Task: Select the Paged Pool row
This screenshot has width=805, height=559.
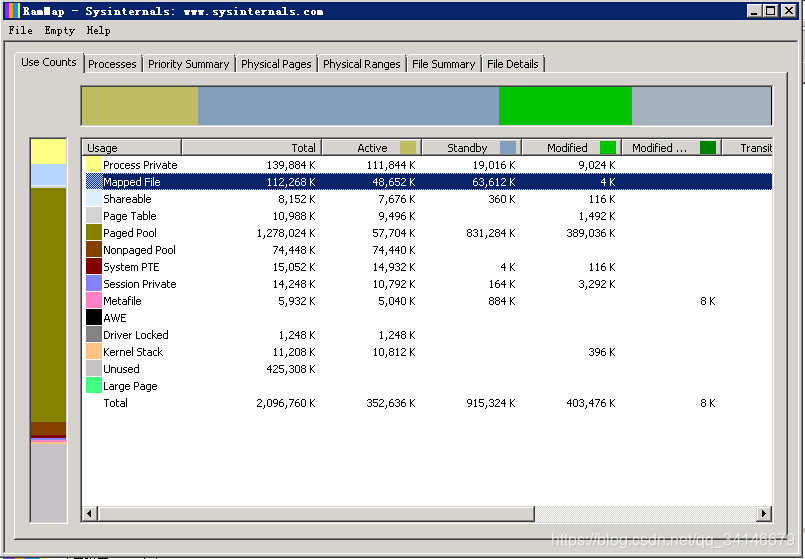Action: pyautogui.click(x=427, y=233)
